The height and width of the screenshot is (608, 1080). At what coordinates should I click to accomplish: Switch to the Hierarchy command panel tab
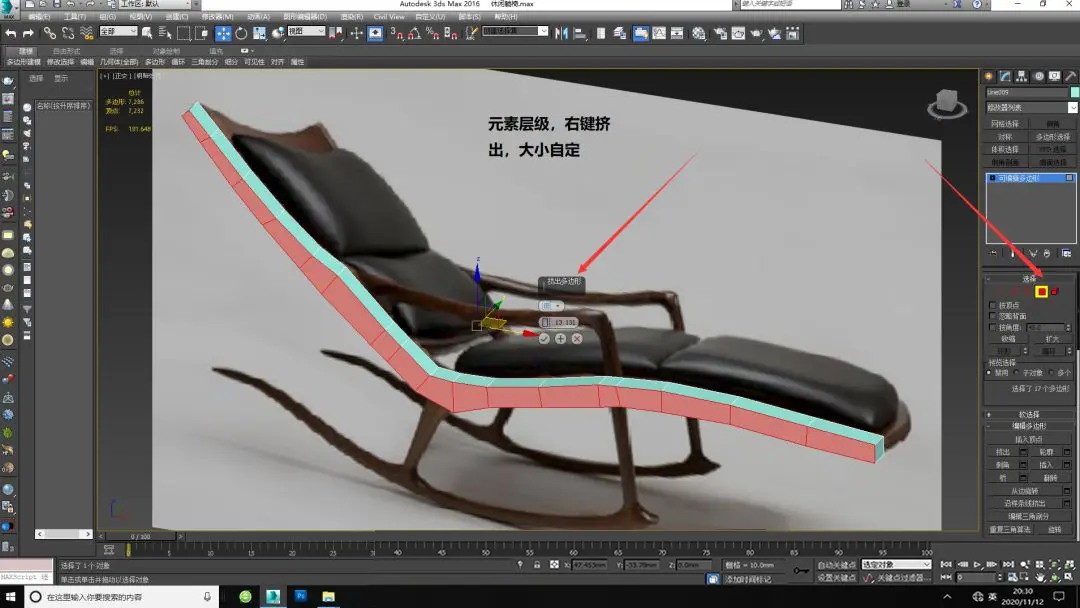pyautogui.click(x=1021, y=76)
